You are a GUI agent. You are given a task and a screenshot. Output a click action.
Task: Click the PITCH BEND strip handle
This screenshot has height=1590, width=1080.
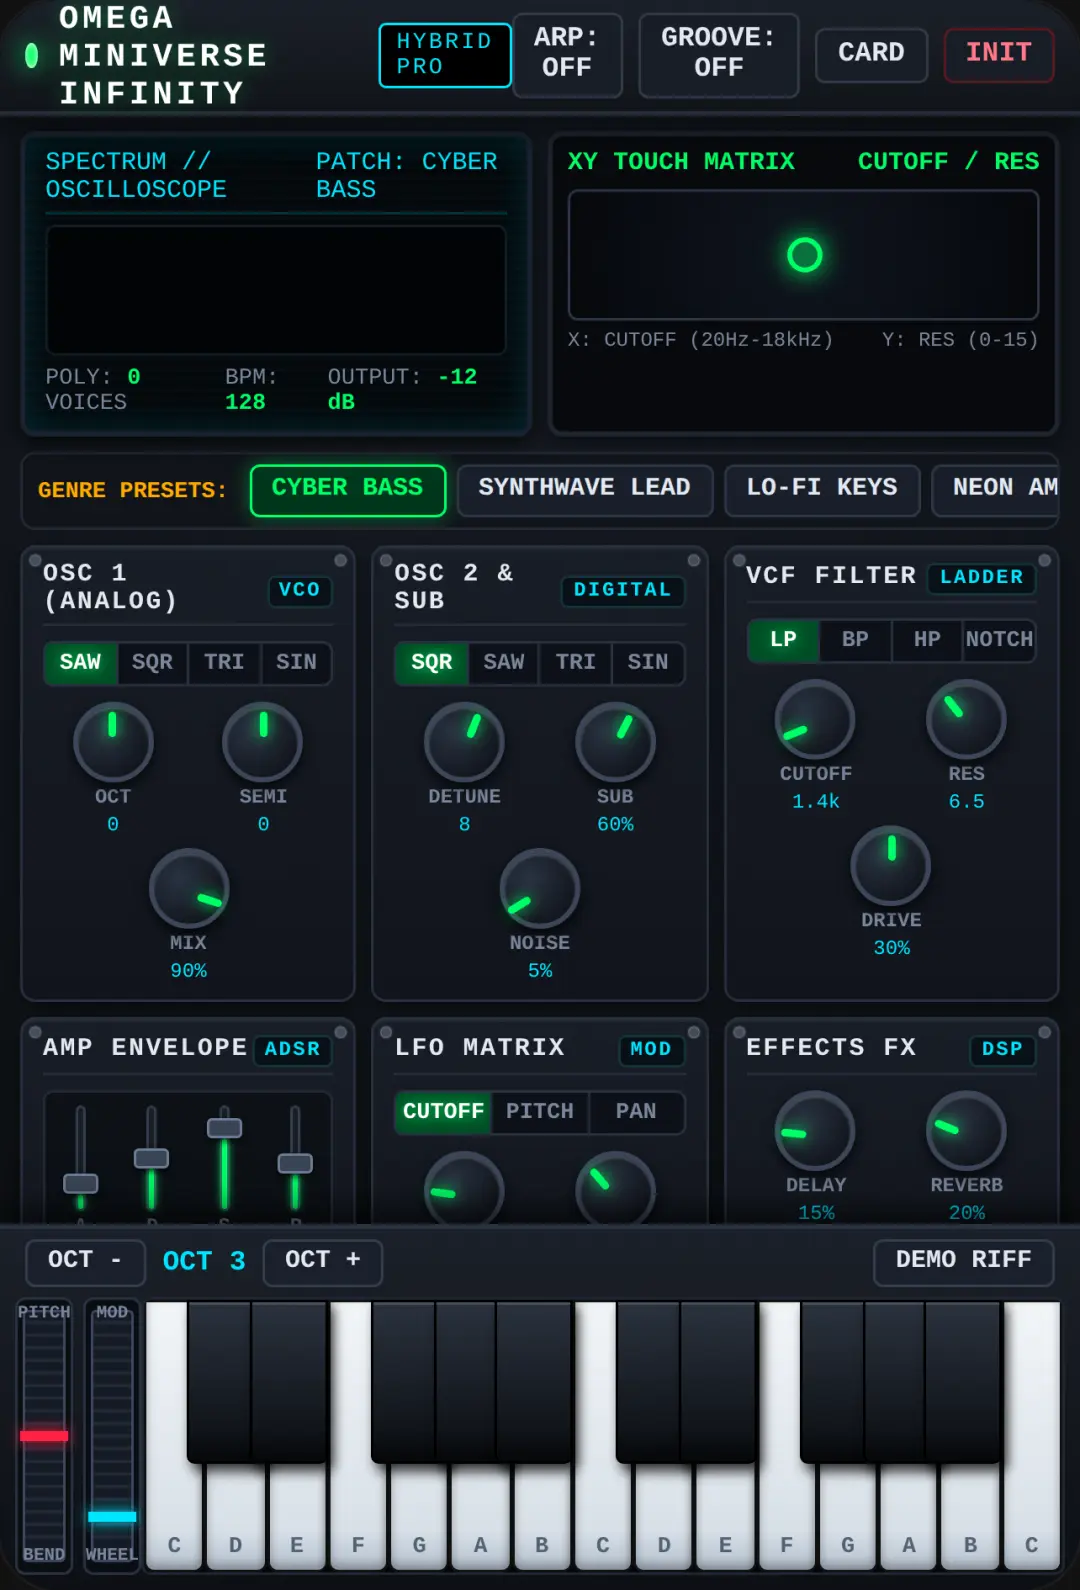pos(44,1436)
